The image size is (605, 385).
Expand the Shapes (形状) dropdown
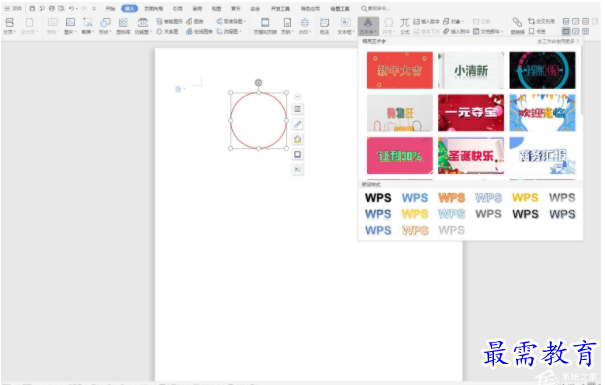pyautogui.click(x=105, y=25)
